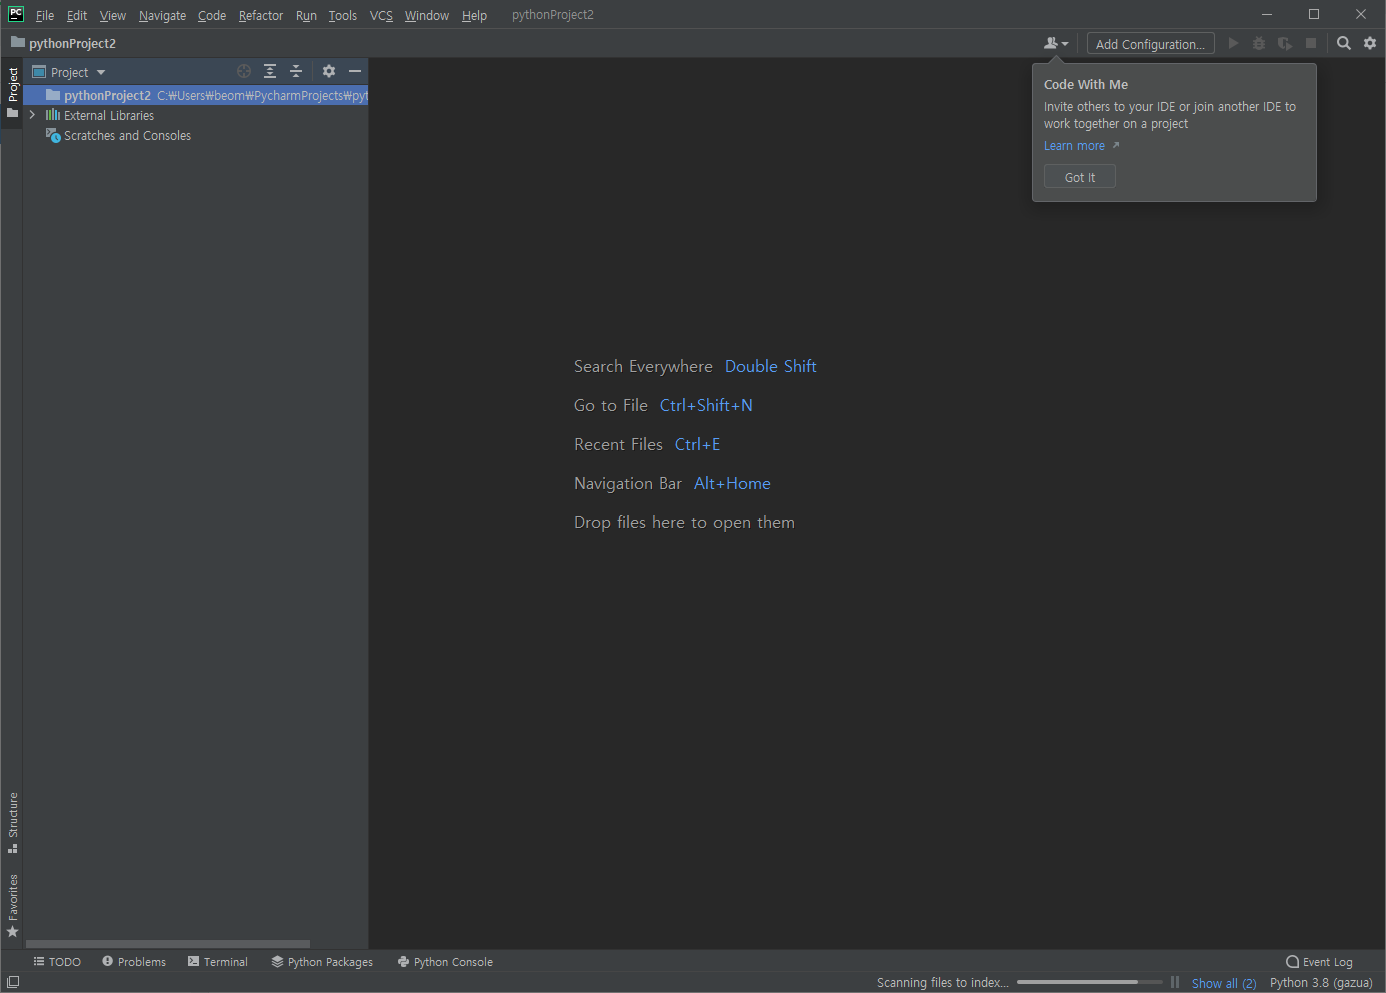Screen dimensions: 1386x993
Task: Open the Code menu
Action: pyautogui.click(x=212, y=15)
